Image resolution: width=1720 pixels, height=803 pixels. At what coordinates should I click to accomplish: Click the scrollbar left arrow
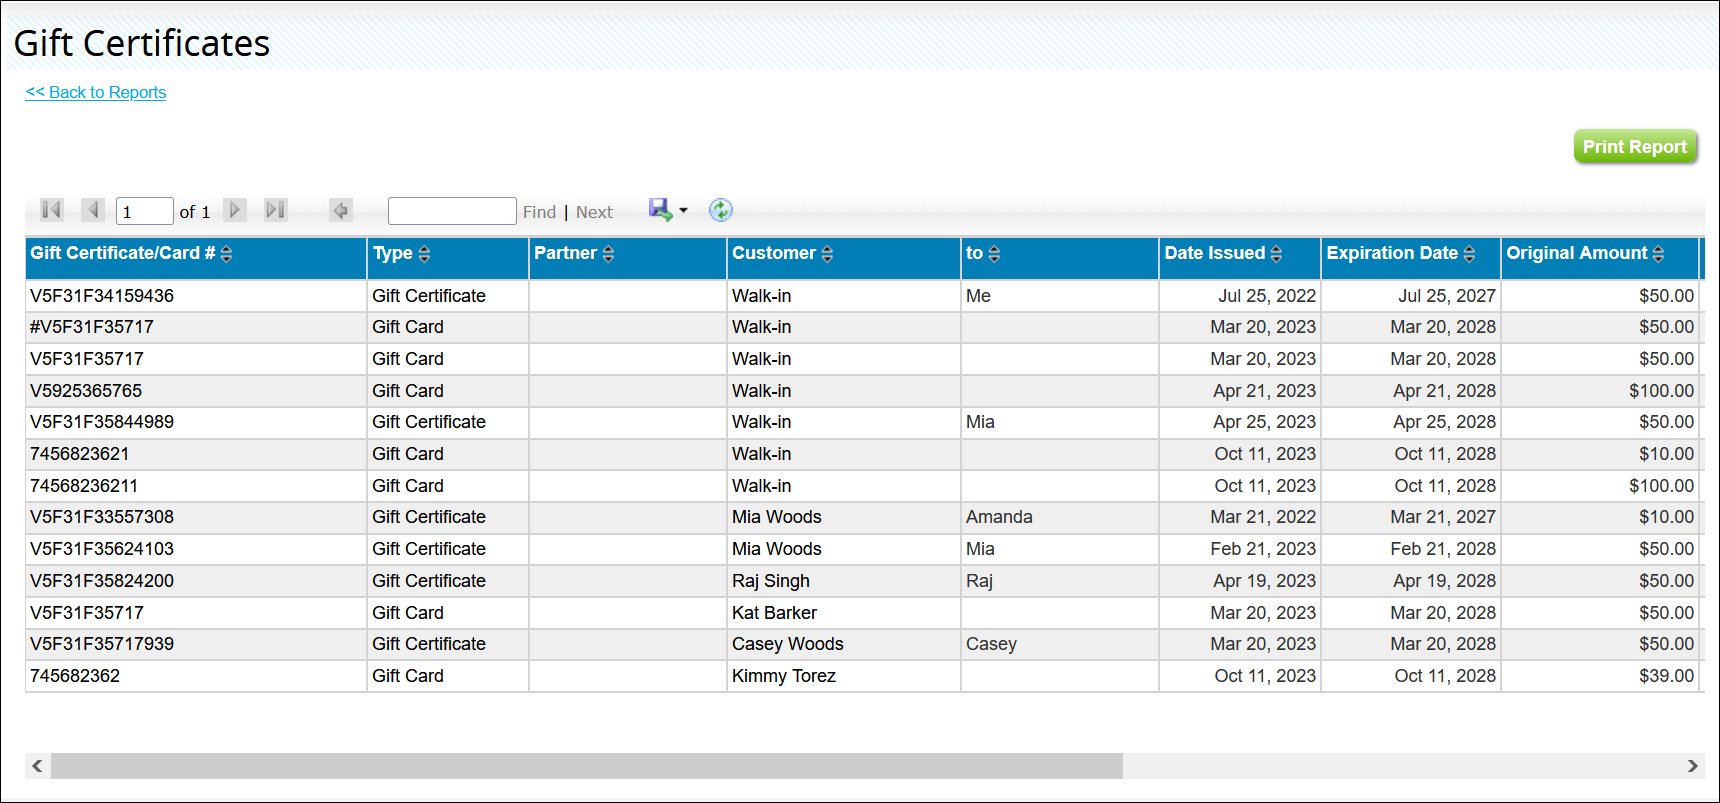coord(37,766)
